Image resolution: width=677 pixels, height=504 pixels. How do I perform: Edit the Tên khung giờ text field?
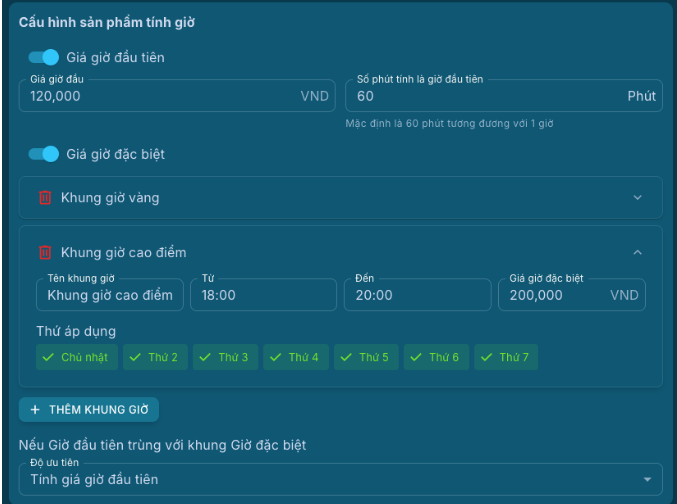pyautogui.click(x=110, y=295)
